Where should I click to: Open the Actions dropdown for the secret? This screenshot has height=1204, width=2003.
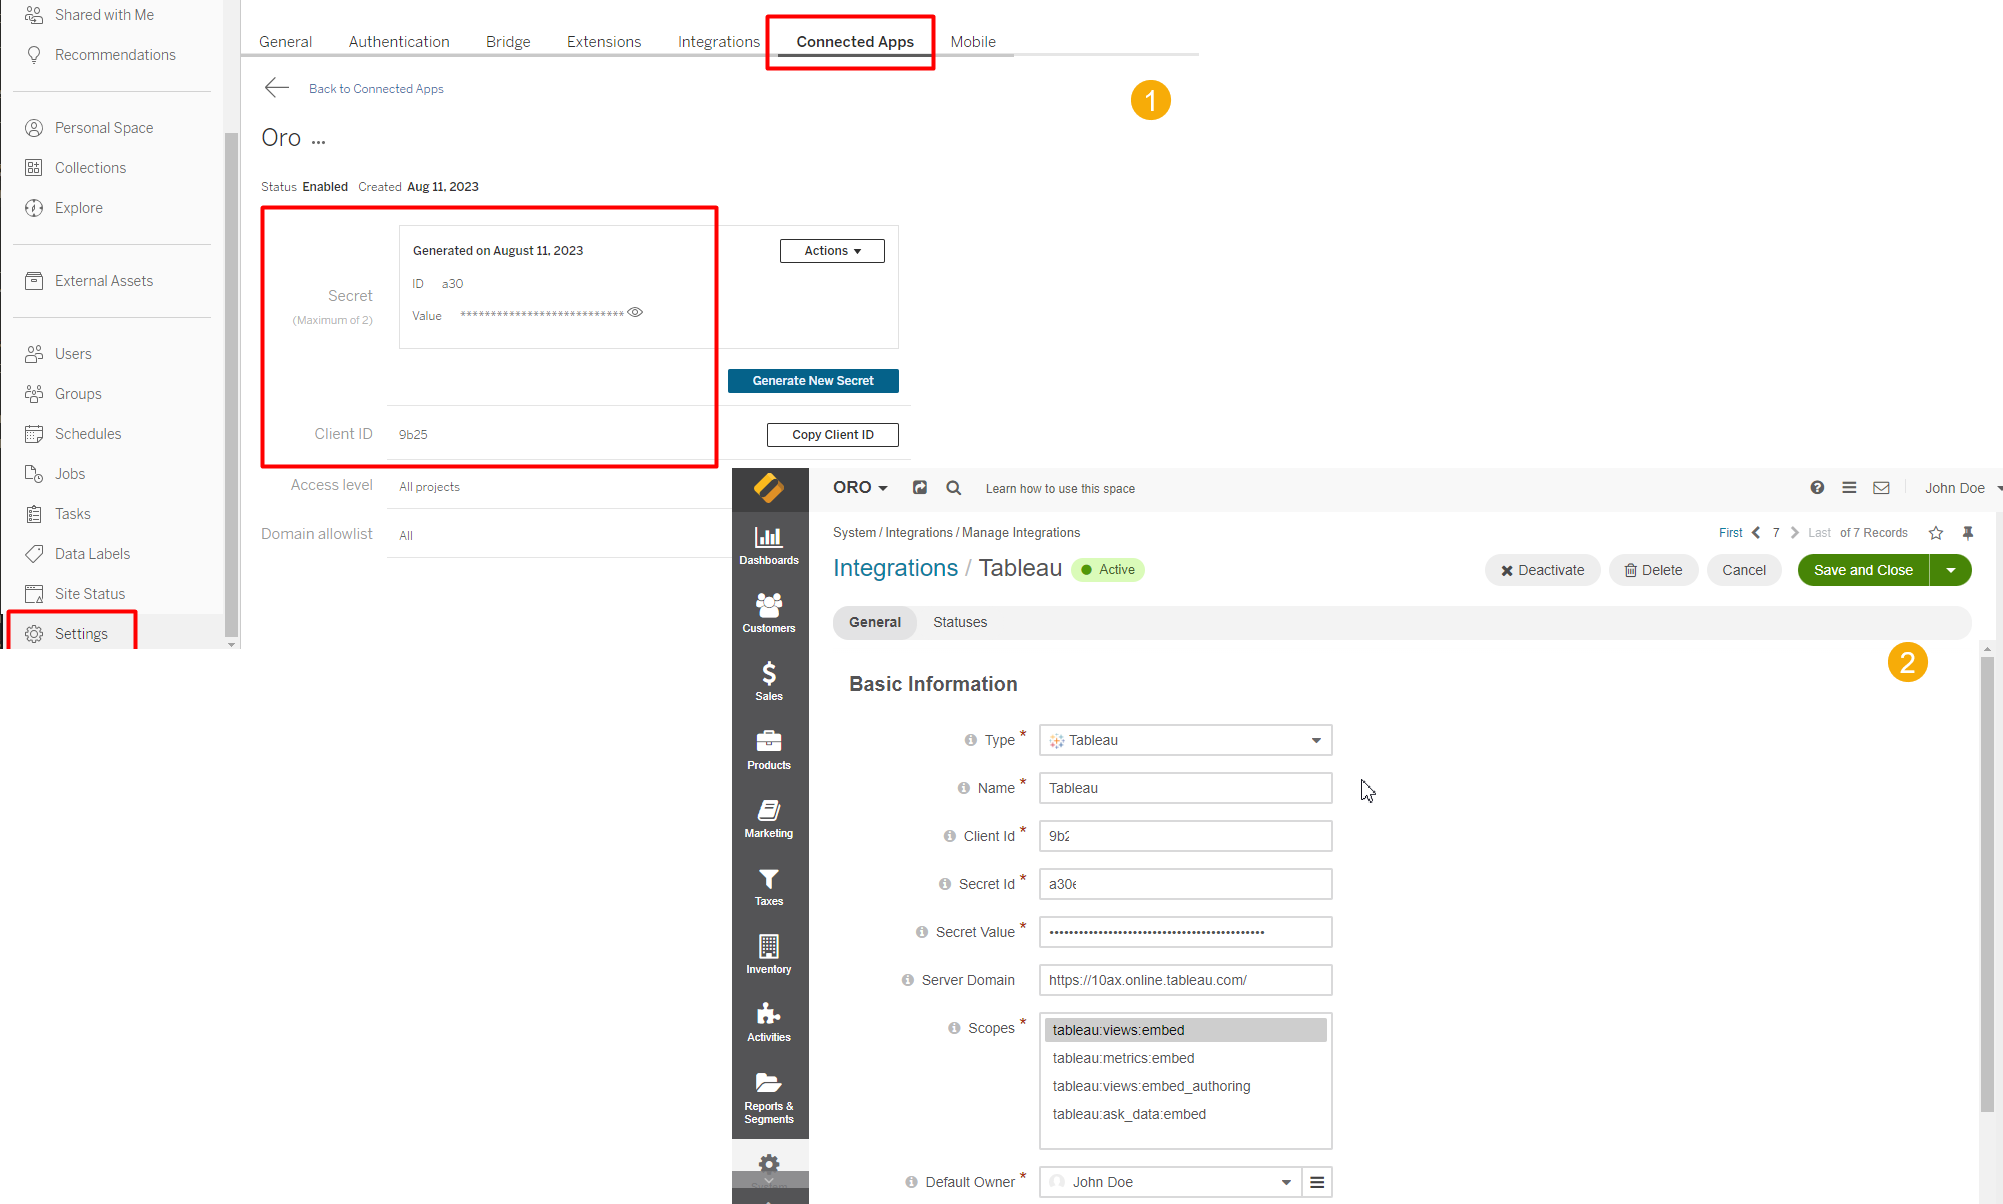(831, 251)
